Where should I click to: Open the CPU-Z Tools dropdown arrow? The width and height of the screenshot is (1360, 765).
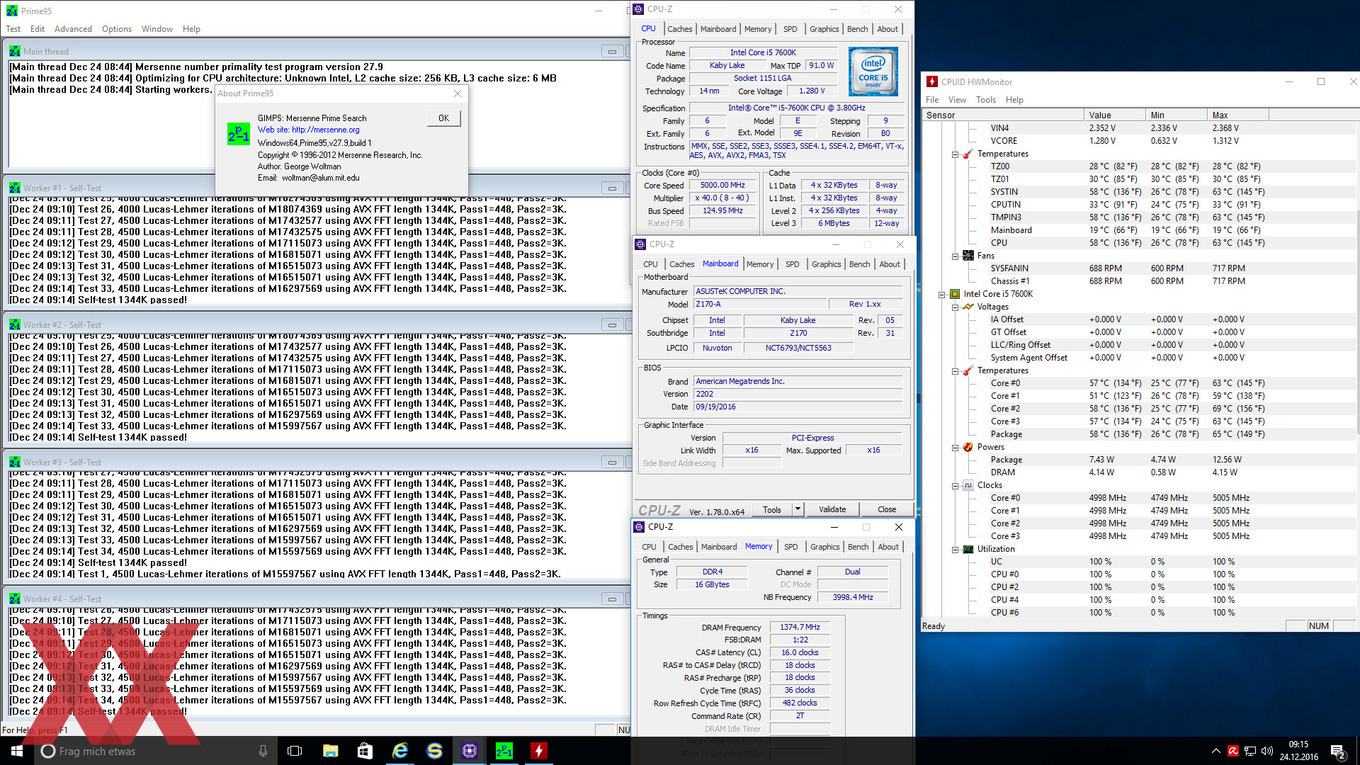[x=798, y=509]
